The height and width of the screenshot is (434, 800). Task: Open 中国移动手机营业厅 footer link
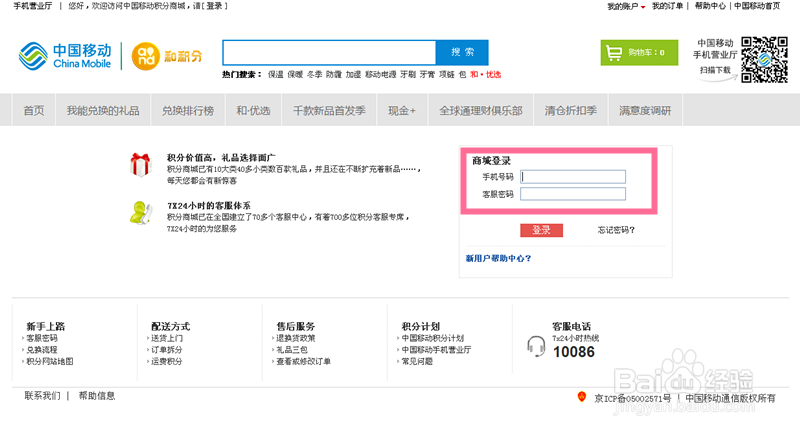point(436,350)
